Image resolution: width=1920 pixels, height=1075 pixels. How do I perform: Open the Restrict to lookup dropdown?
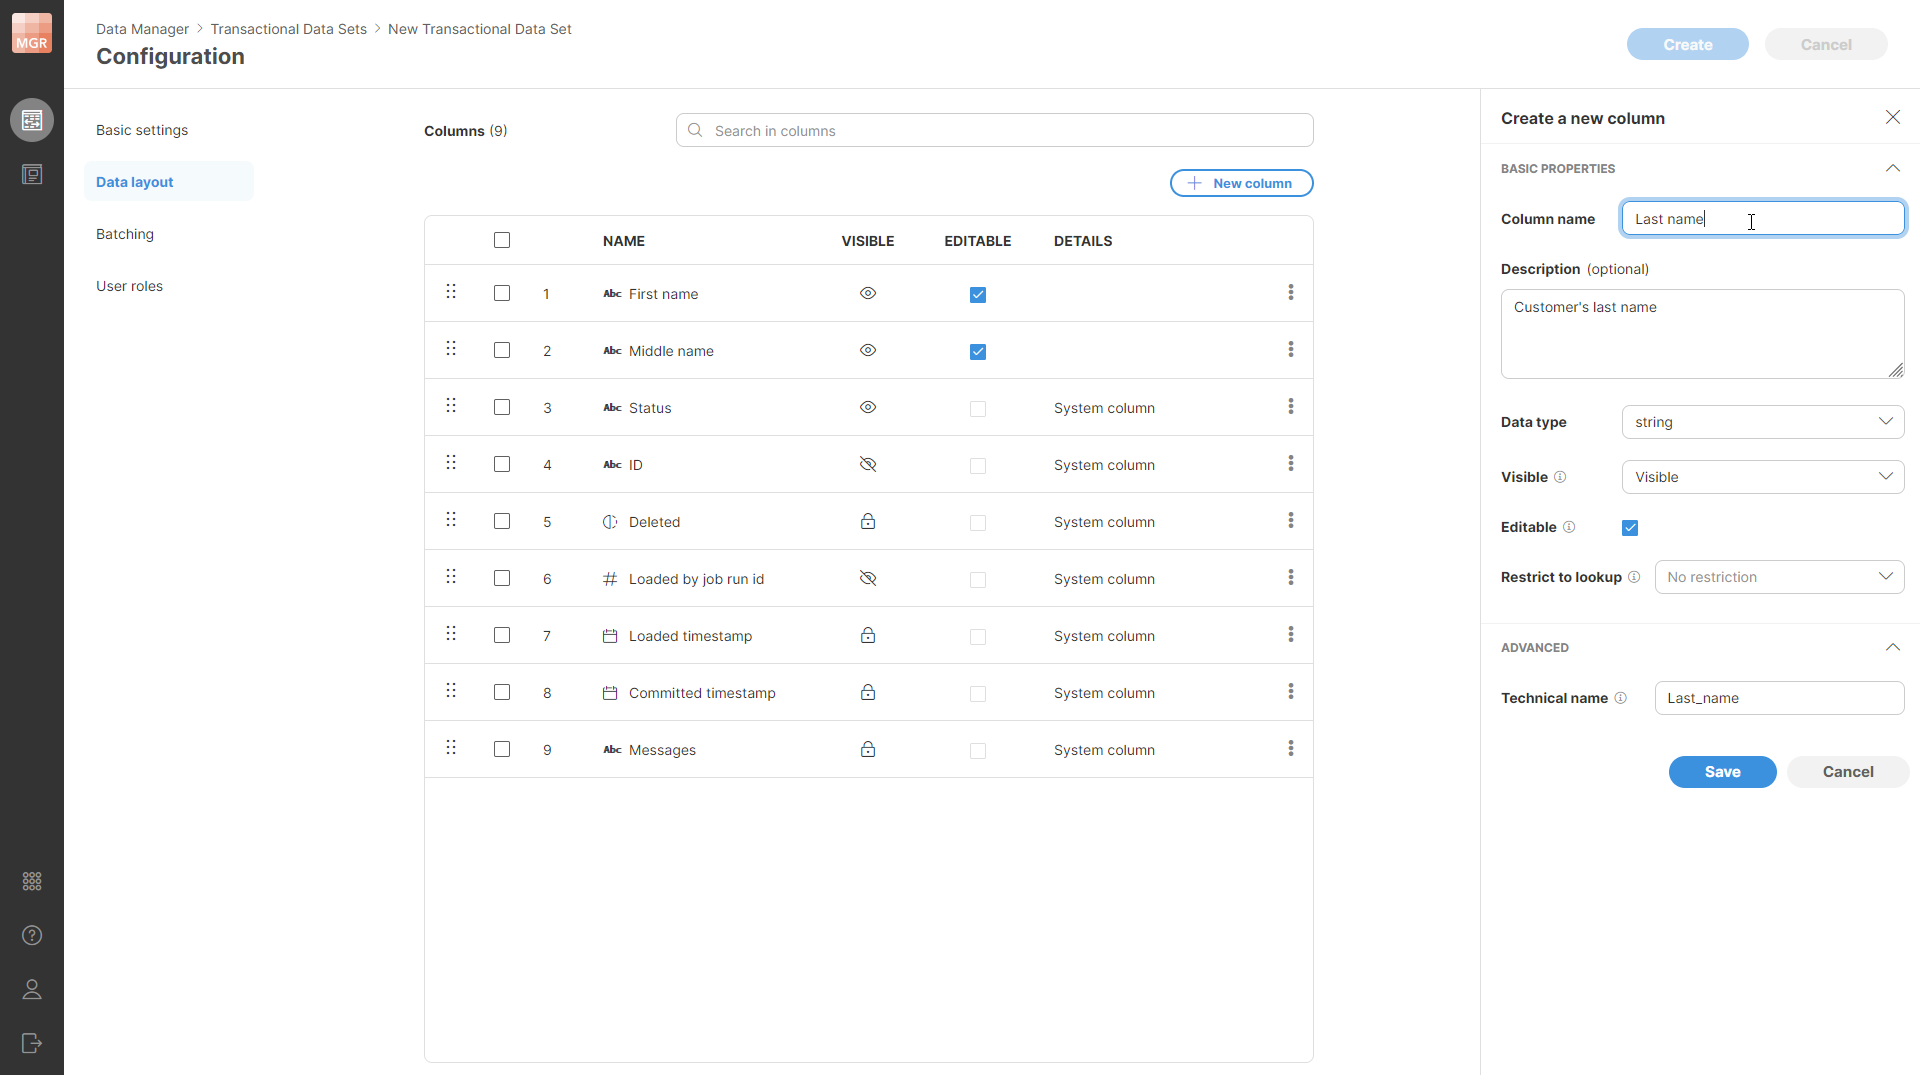(x=1779, y=576)
